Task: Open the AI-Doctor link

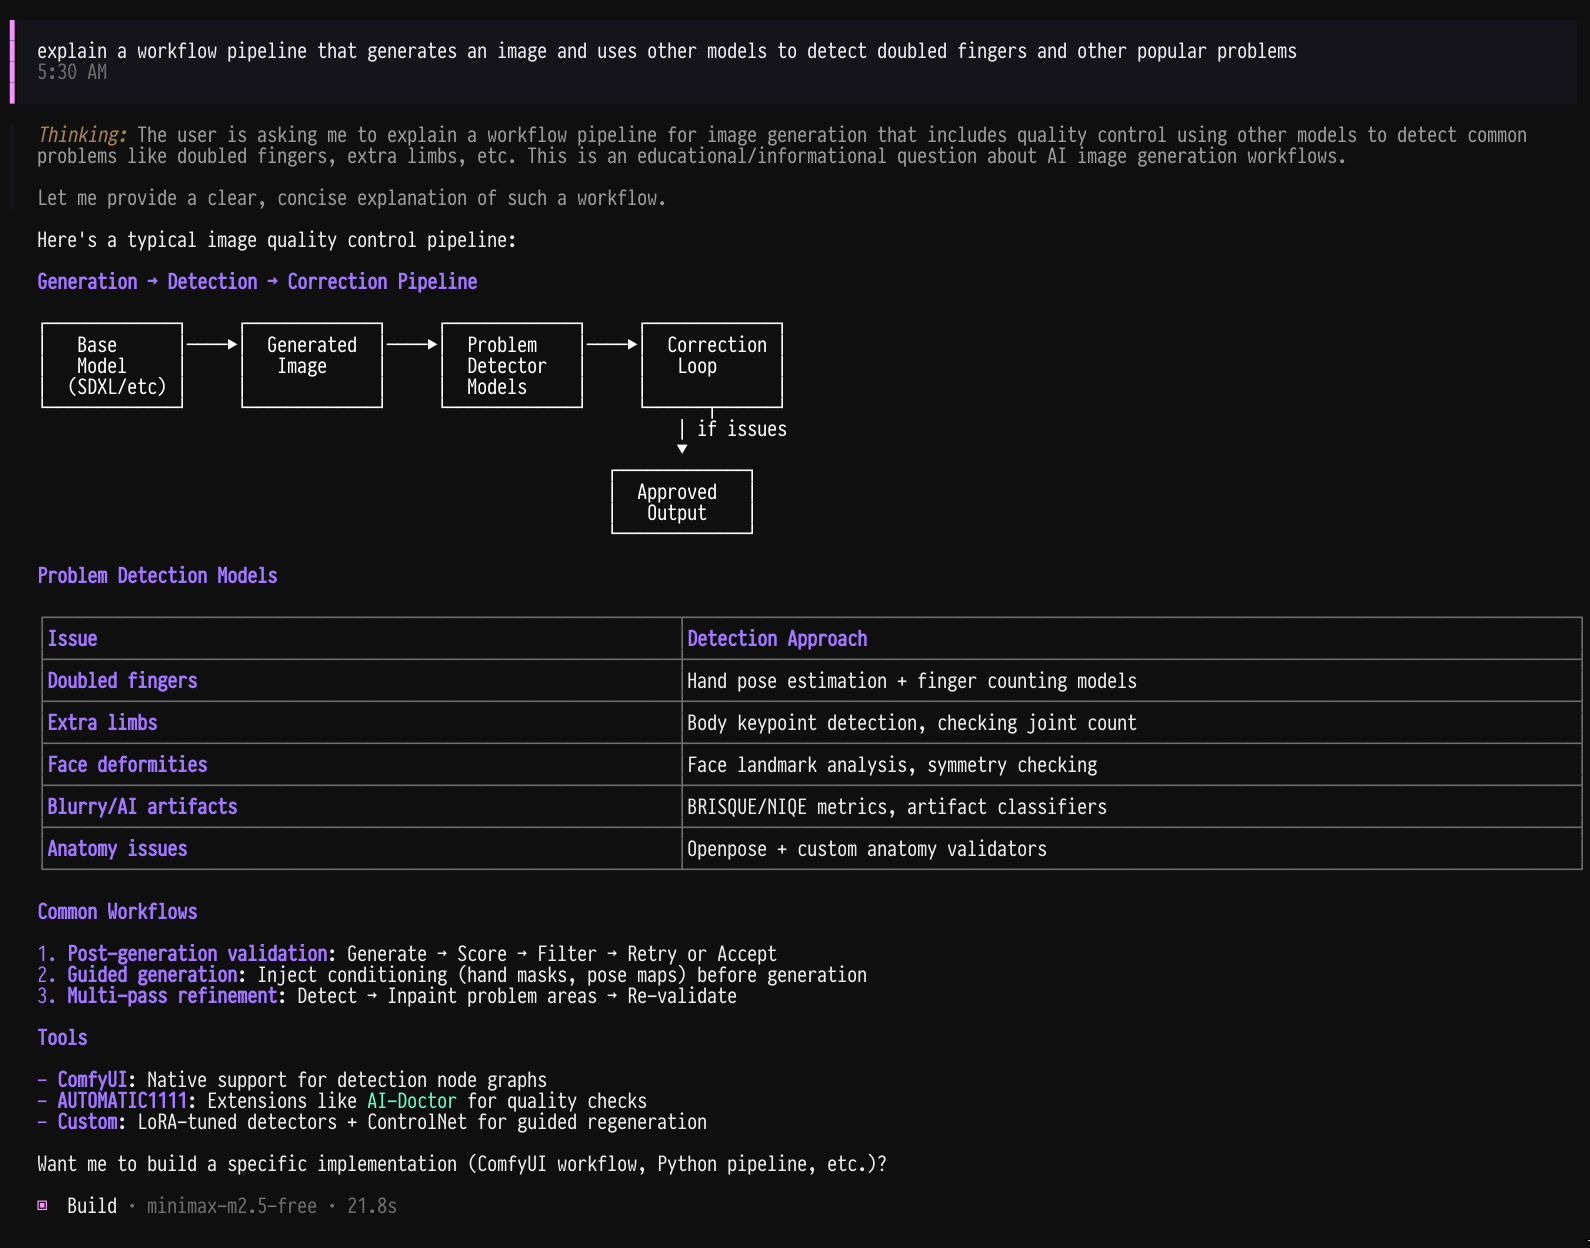Action: 411,1101
